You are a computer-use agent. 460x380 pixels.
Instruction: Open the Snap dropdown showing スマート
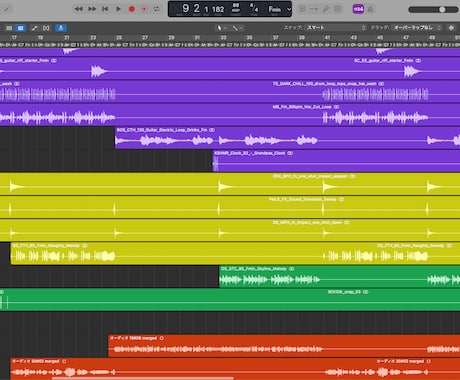tap(335, 28)
